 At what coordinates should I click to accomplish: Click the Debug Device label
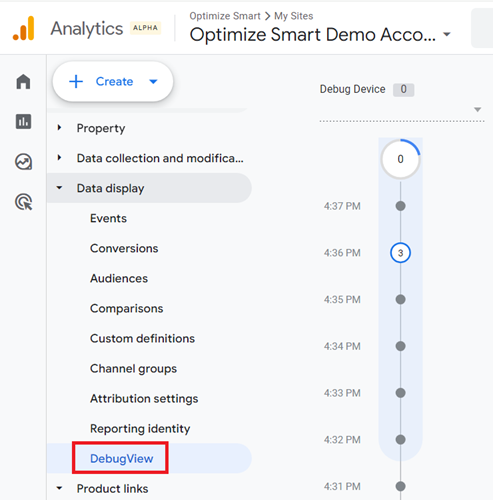tap(352, 89)
